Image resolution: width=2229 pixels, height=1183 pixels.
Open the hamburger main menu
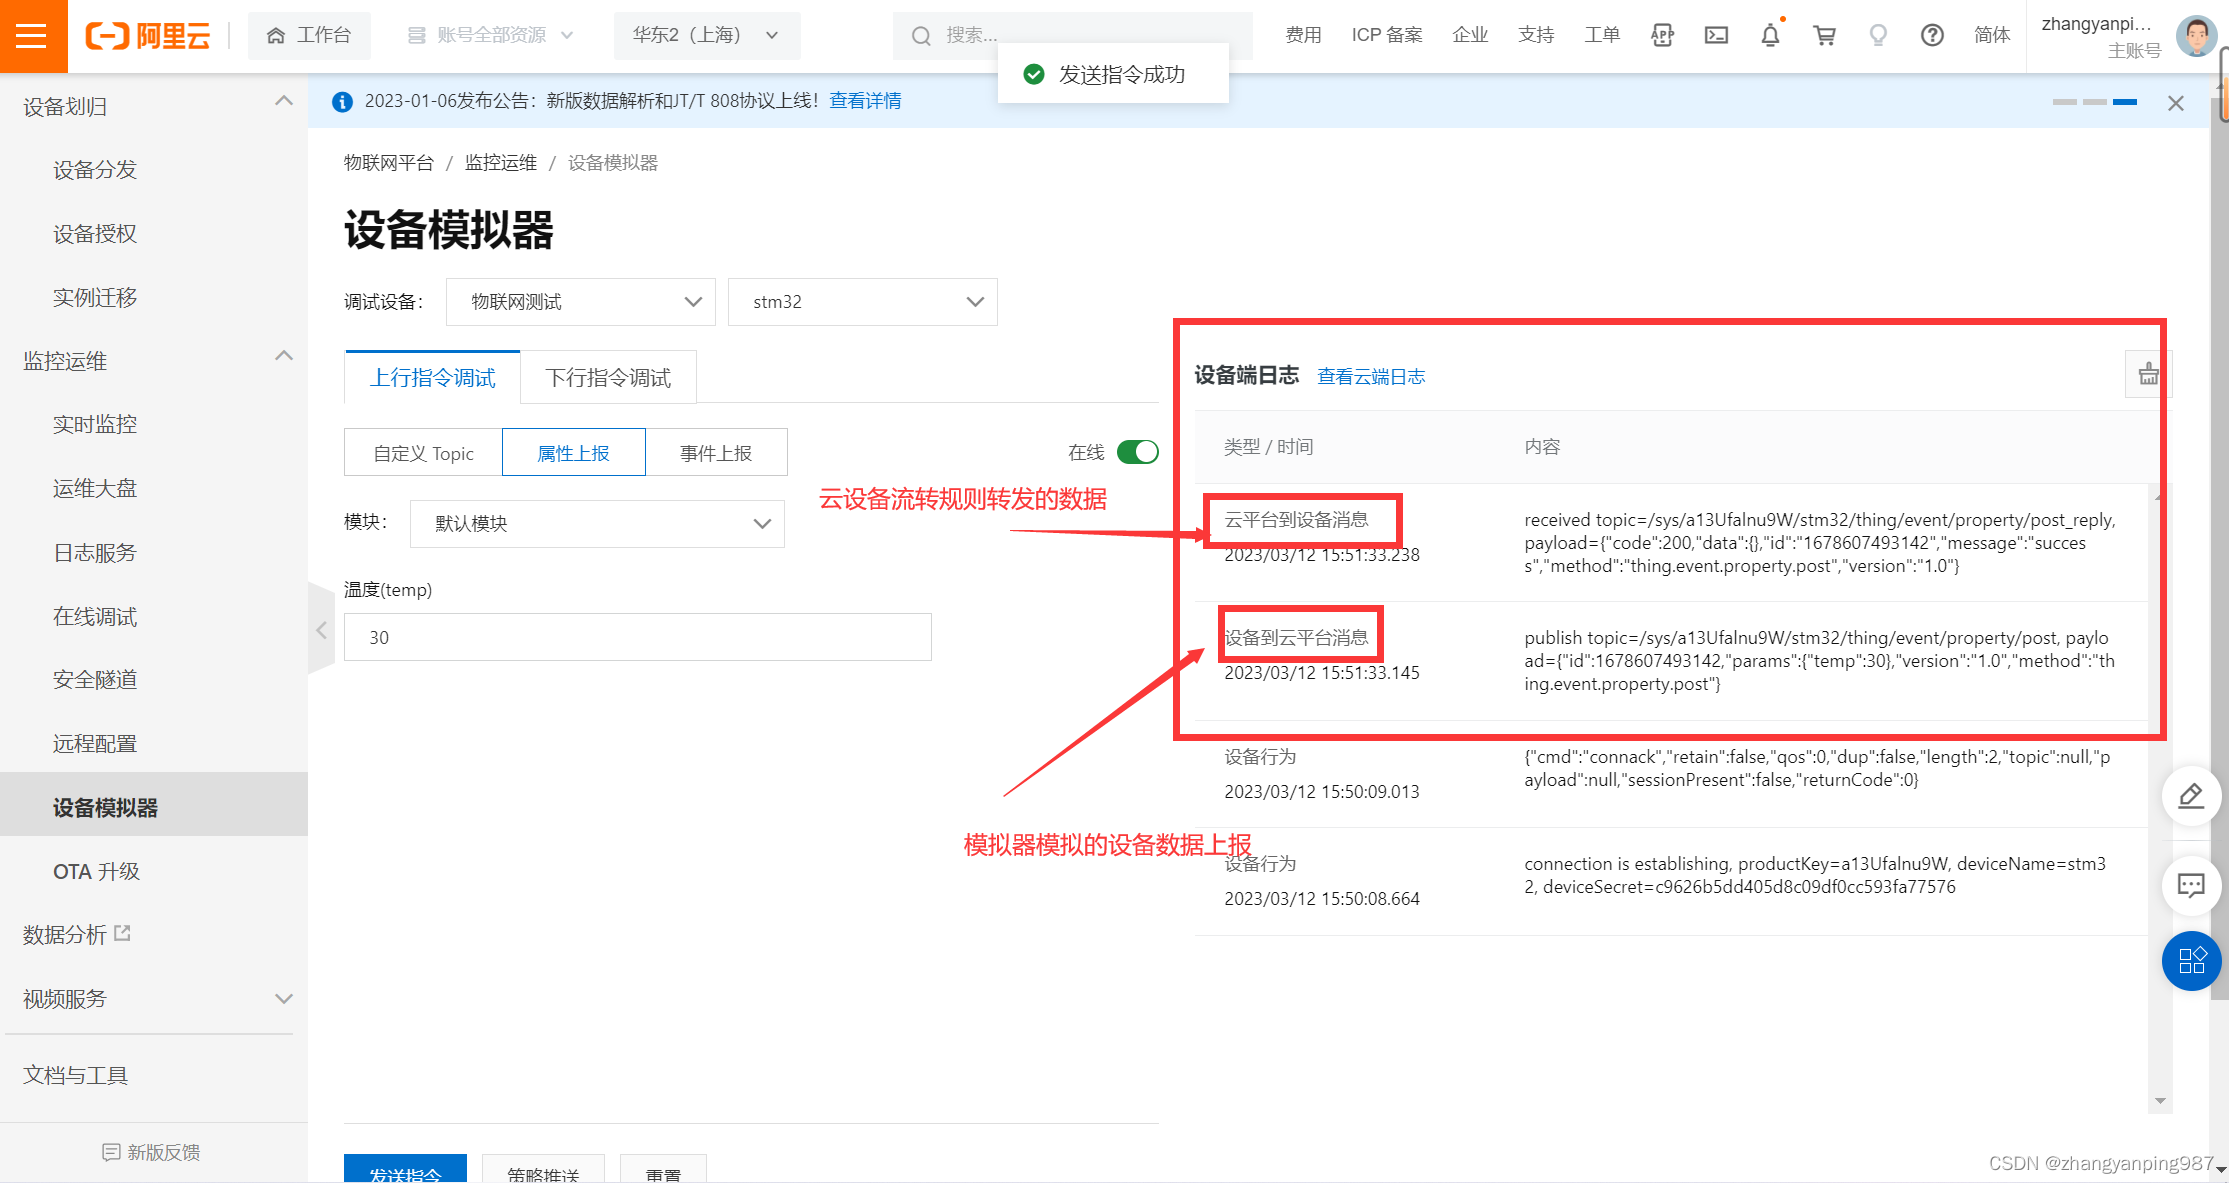coord(32,36)
